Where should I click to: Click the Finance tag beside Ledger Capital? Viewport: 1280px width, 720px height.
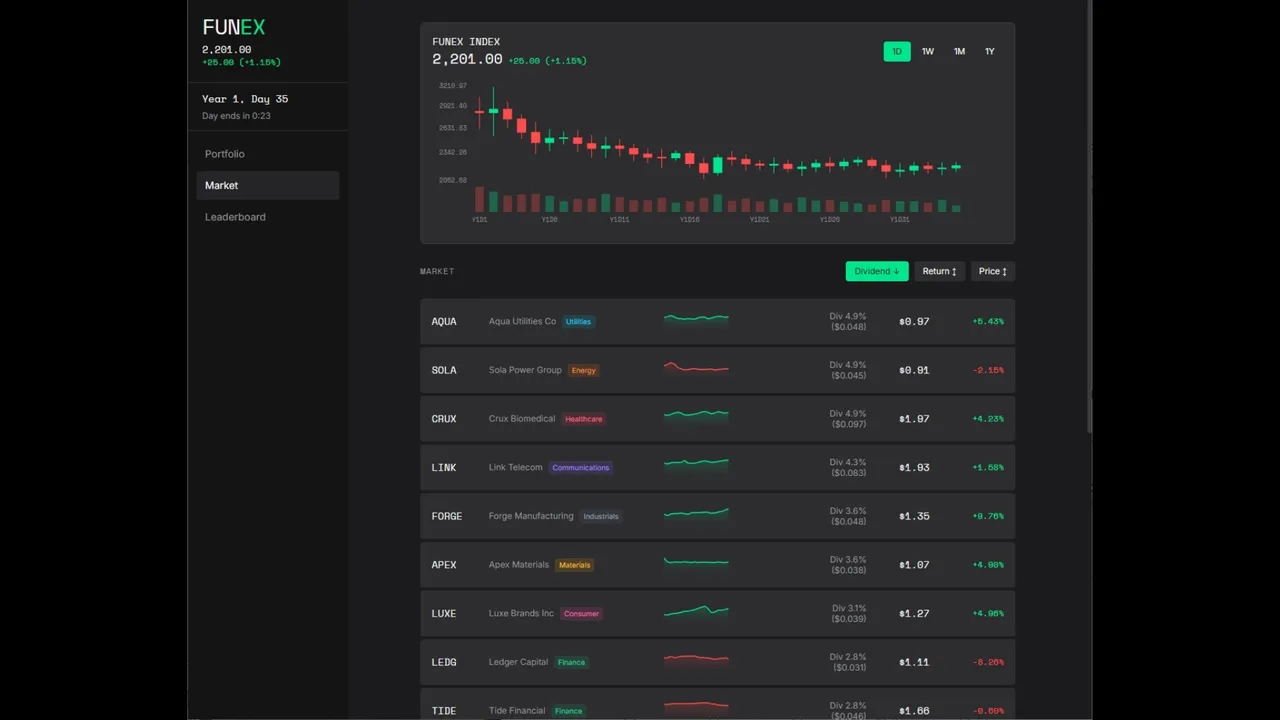click(572, 662)
